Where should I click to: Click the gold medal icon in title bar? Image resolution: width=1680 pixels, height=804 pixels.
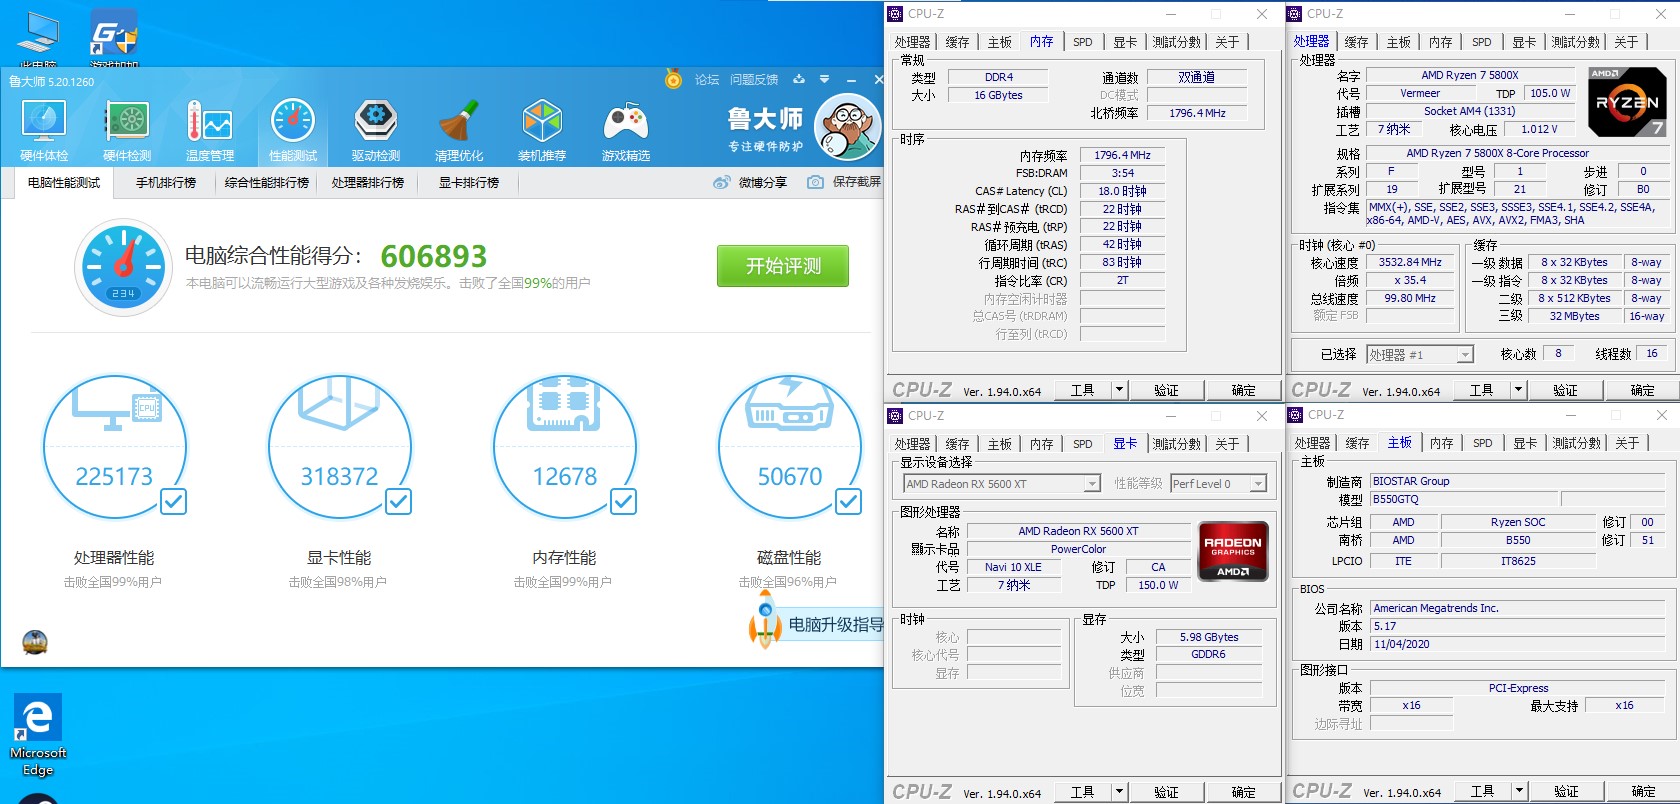click(674, 79)
